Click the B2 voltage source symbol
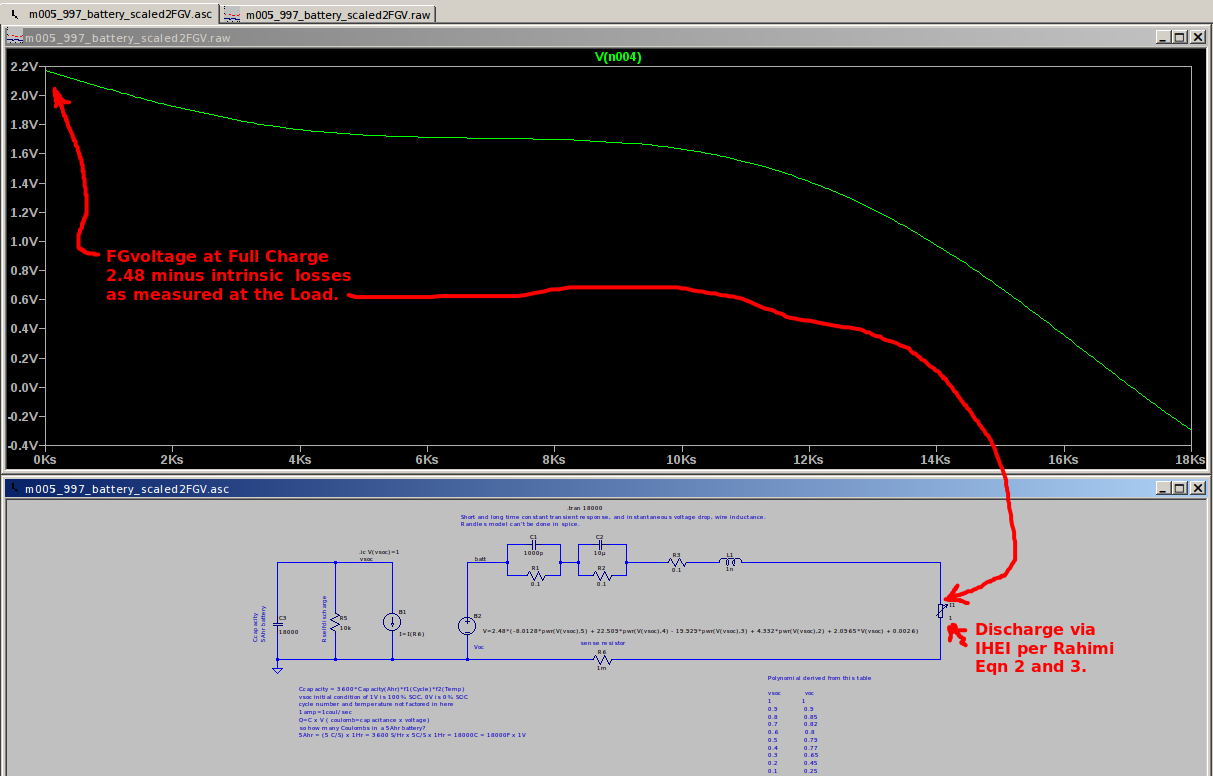 tap(467, 626)
